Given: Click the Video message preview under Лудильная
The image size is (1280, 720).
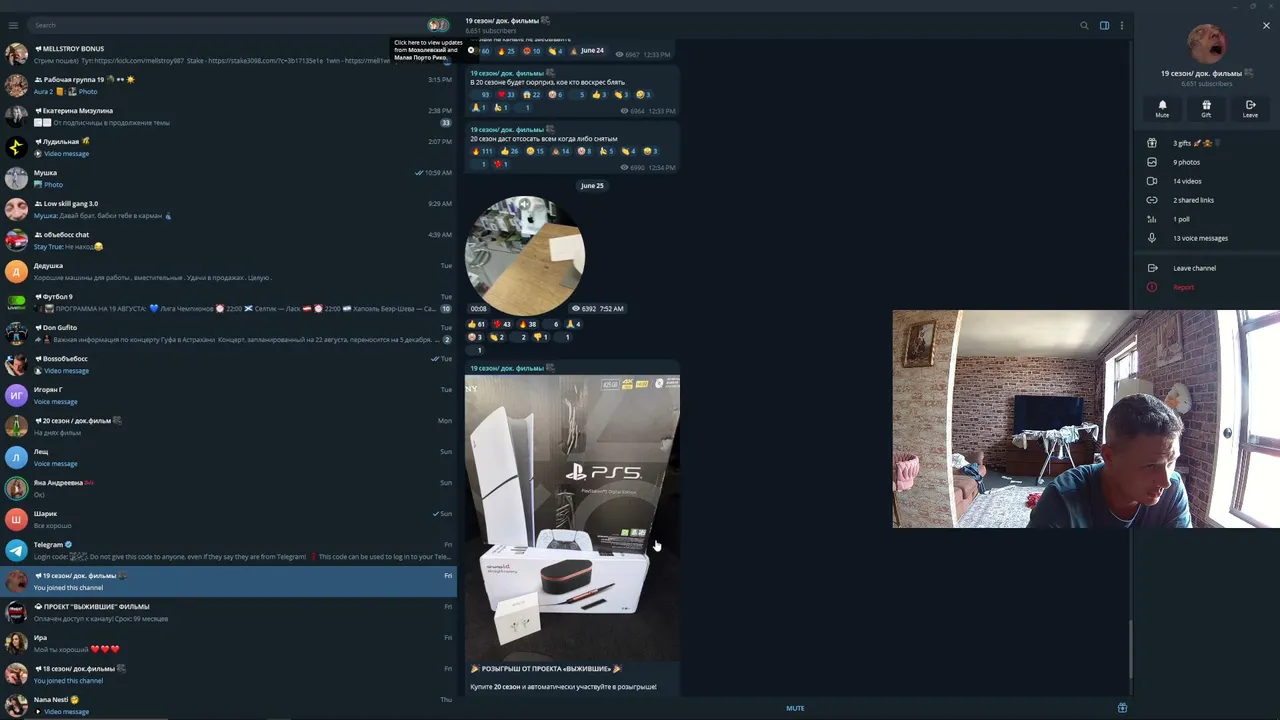Looking at the screenshot, I should [66, 154].
